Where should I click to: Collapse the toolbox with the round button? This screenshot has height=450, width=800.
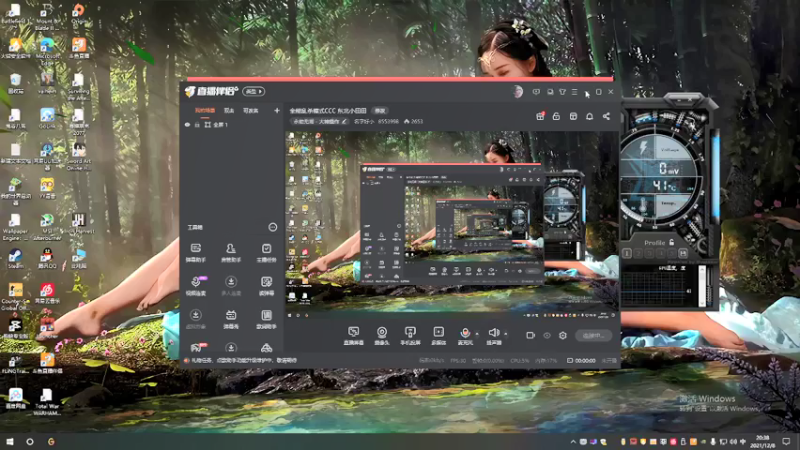[272, 227]
